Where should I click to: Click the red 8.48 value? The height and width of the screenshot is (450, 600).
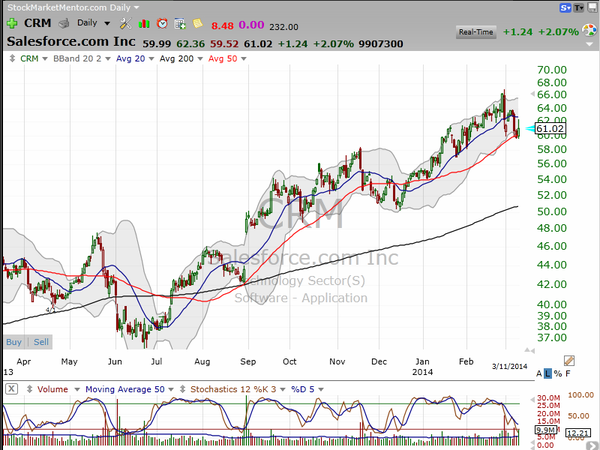tap(222, 26)
